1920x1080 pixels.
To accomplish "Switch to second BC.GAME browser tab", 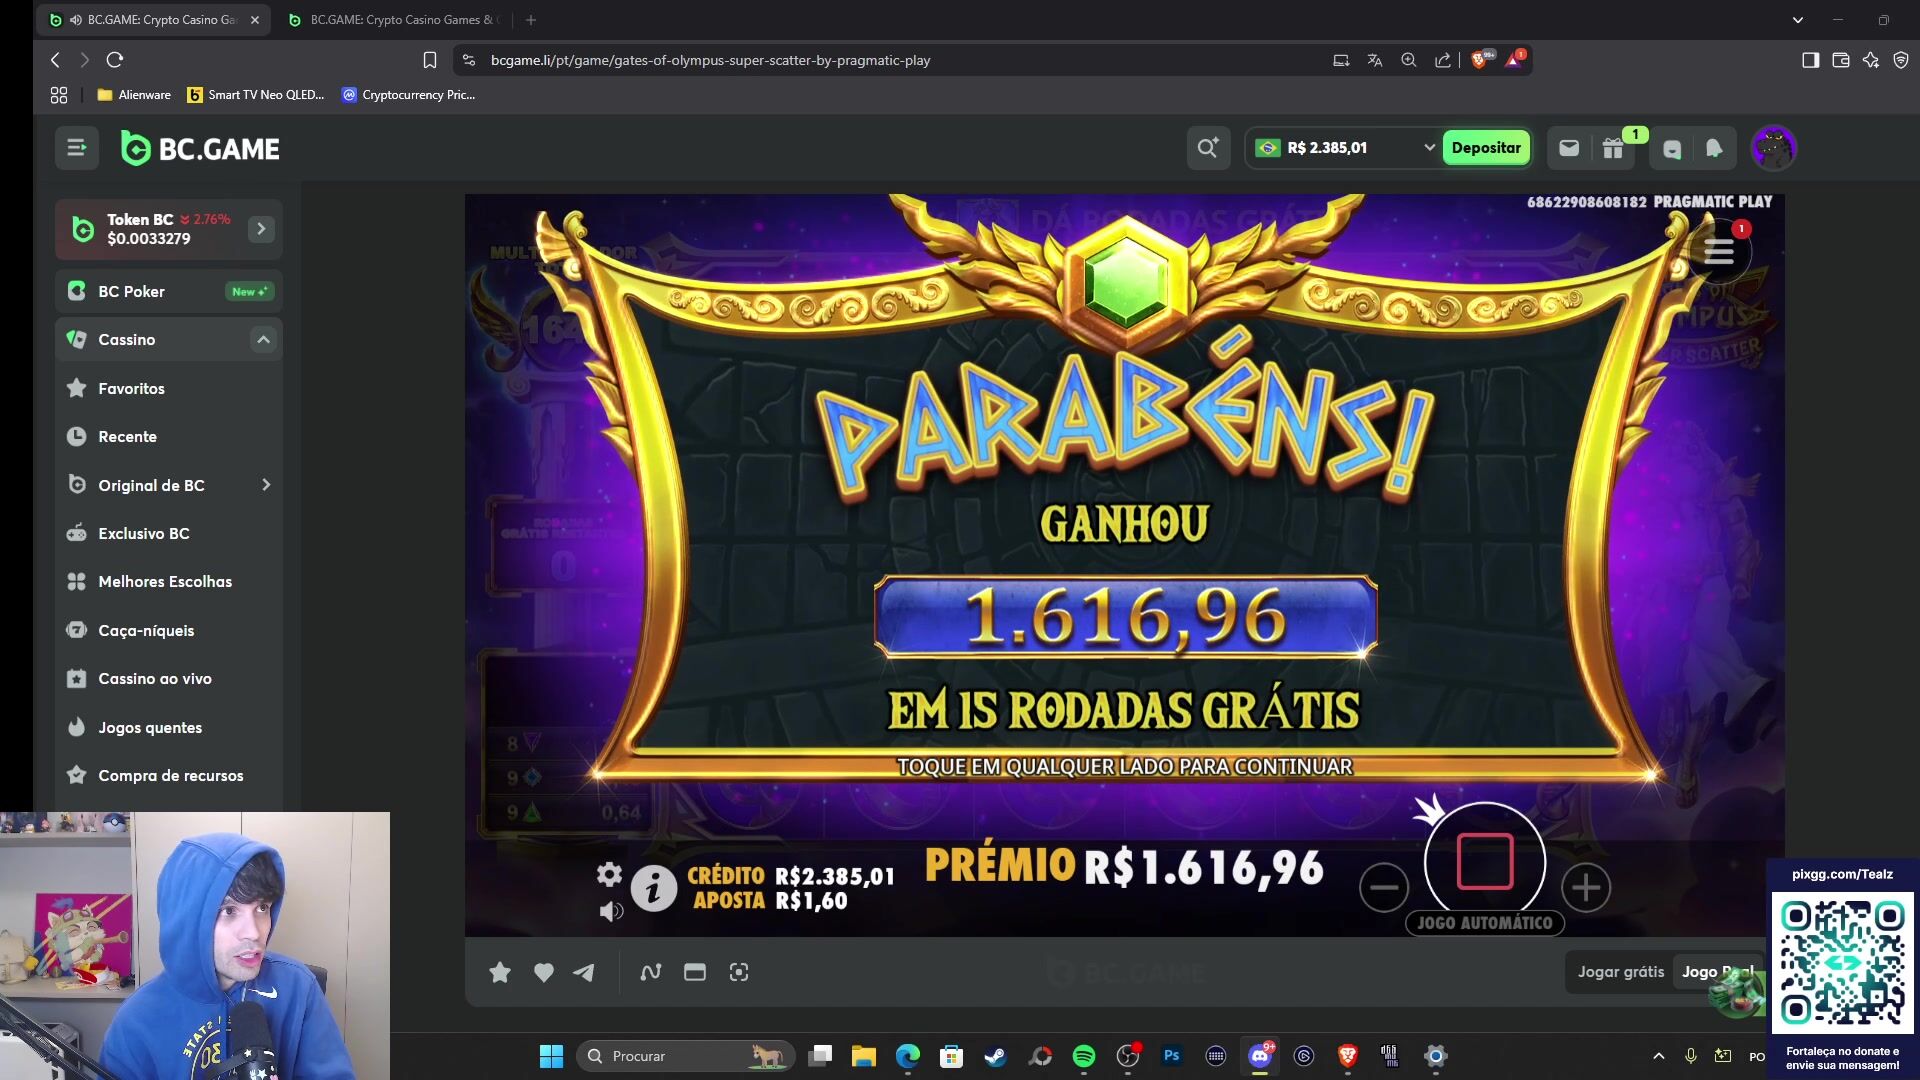I will pyautogui.click(x=392, y=20).
